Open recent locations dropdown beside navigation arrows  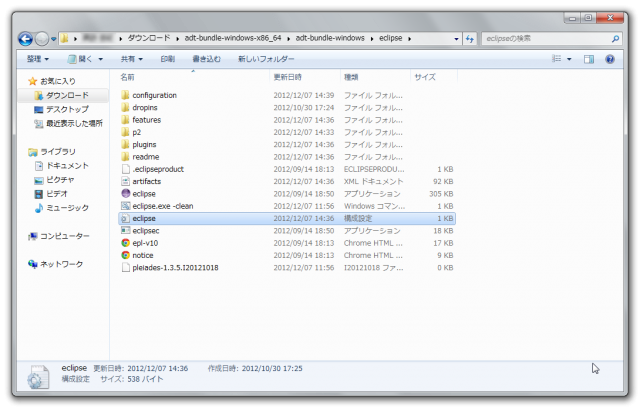click(53, 39)
